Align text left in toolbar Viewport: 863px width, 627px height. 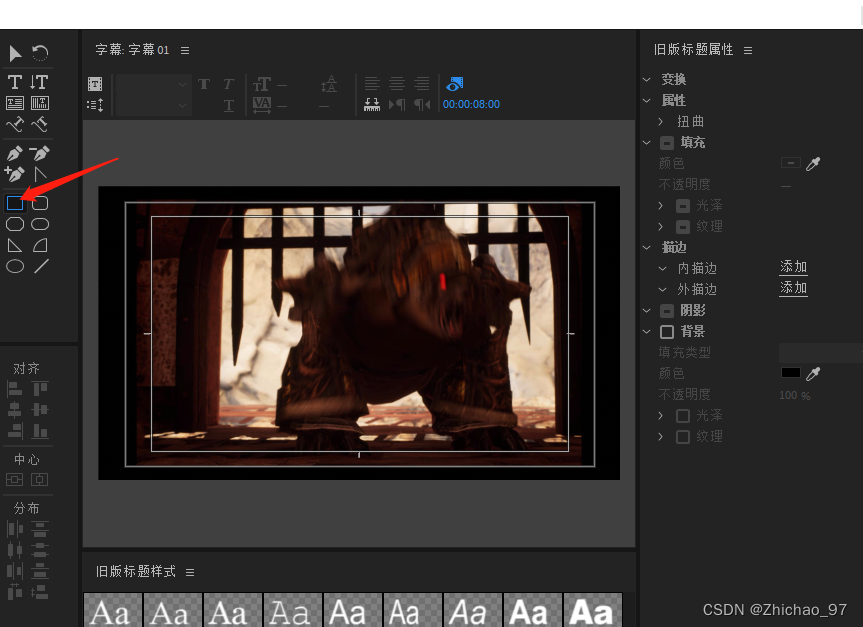click(372, 84)
